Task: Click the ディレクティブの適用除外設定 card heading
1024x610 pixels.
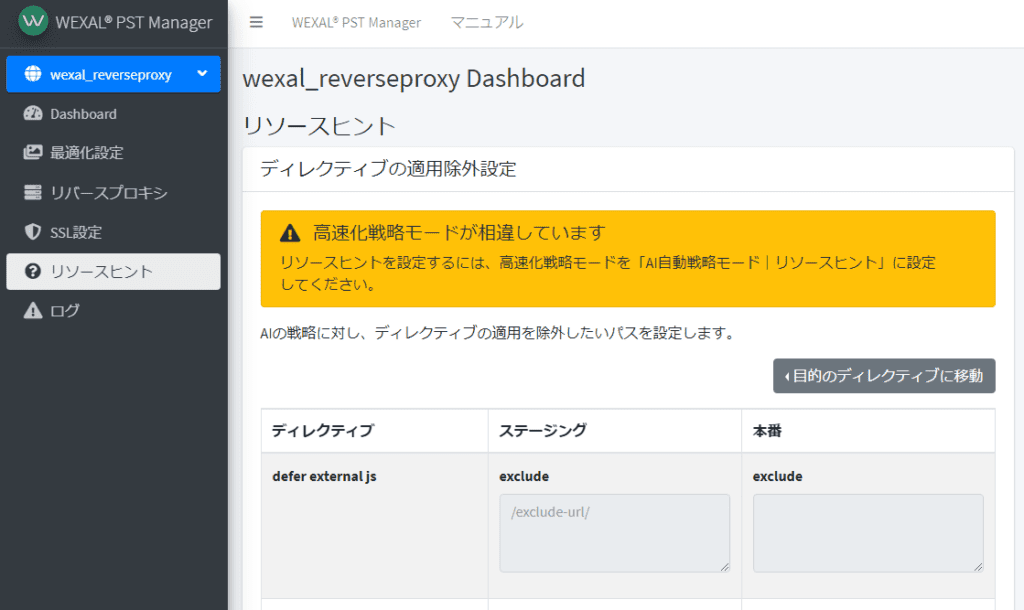Action: (x=388, y=169)
